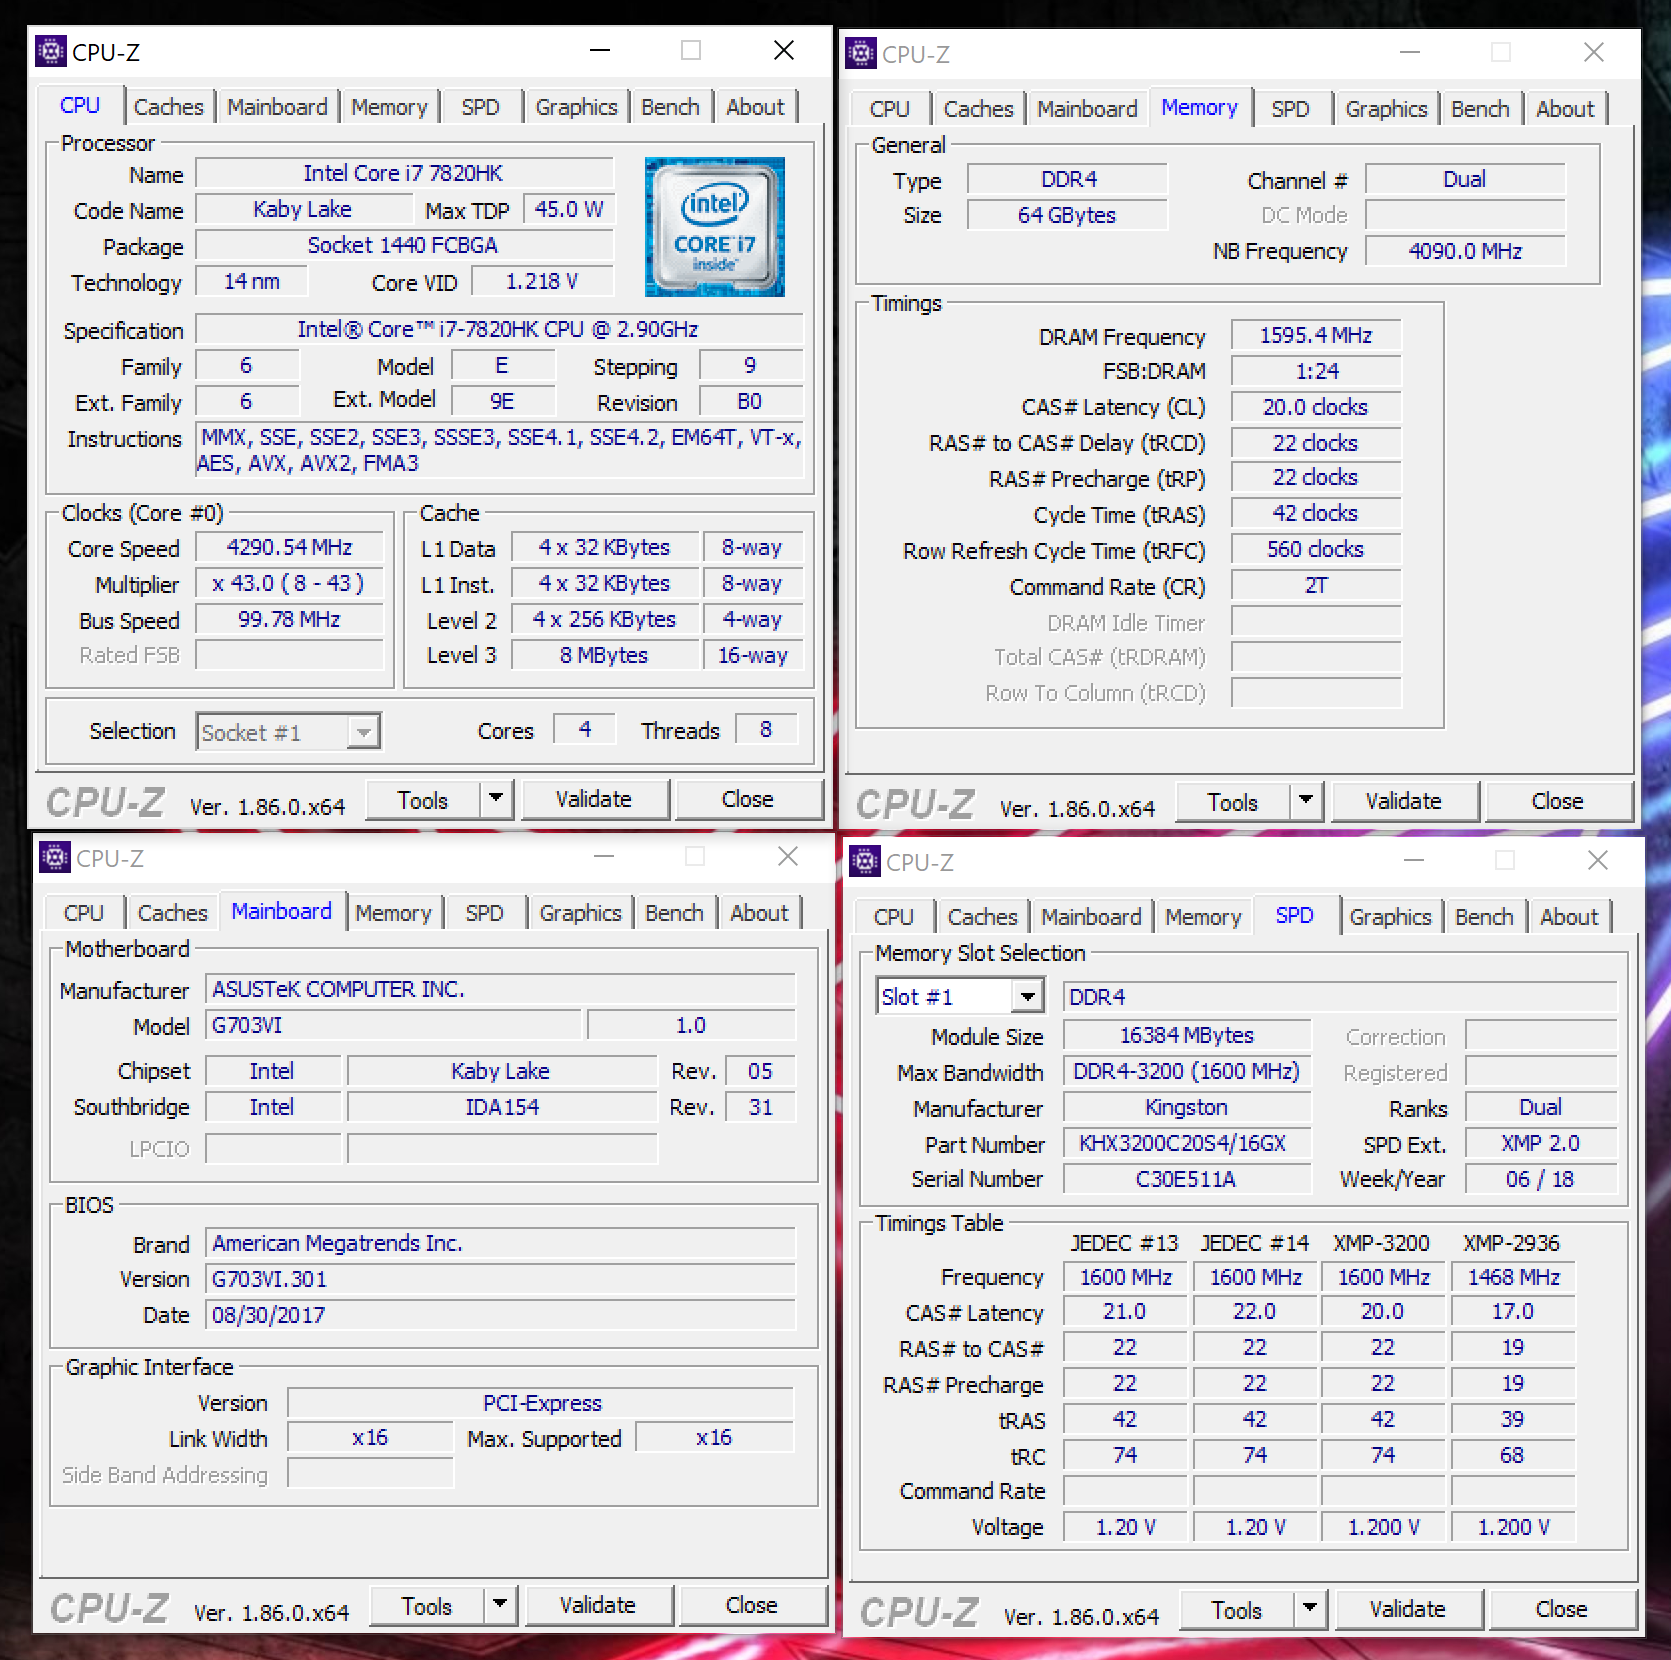Open the Tools dropdown arrow in the SPD-tab window
Image resolution: width=1671 pixels, height=1660 pixels.
pos(1310,1609)
